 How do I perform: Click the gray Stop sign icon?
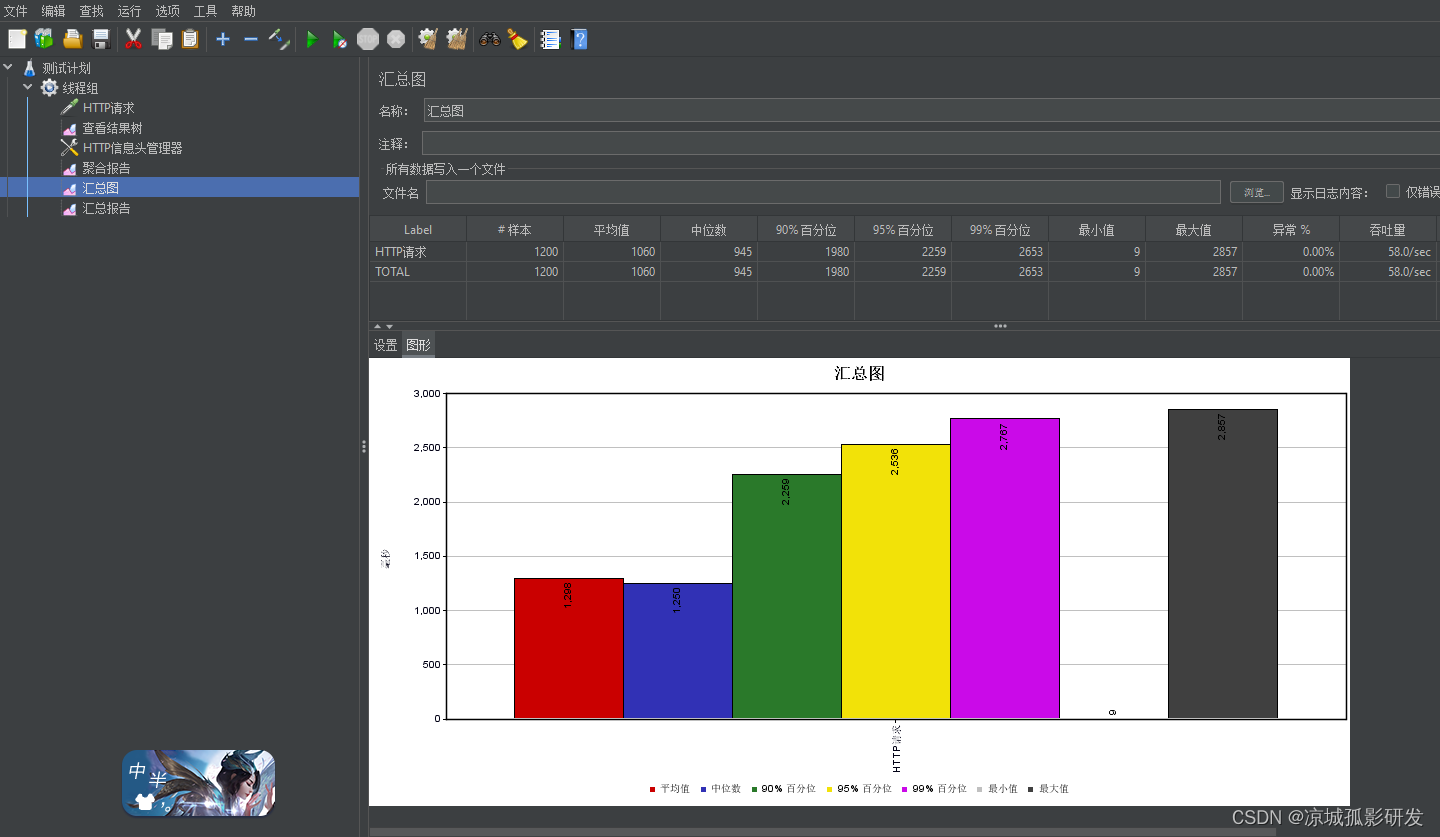coord(368,39)
